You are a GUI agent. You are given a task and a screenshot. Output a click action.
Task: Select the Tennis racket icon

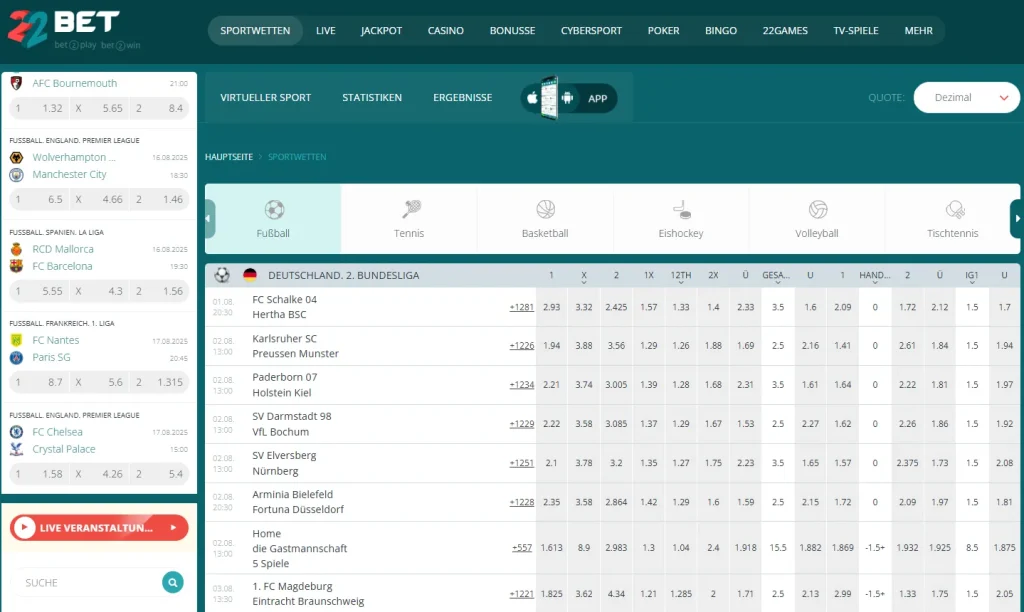[411, 209]
